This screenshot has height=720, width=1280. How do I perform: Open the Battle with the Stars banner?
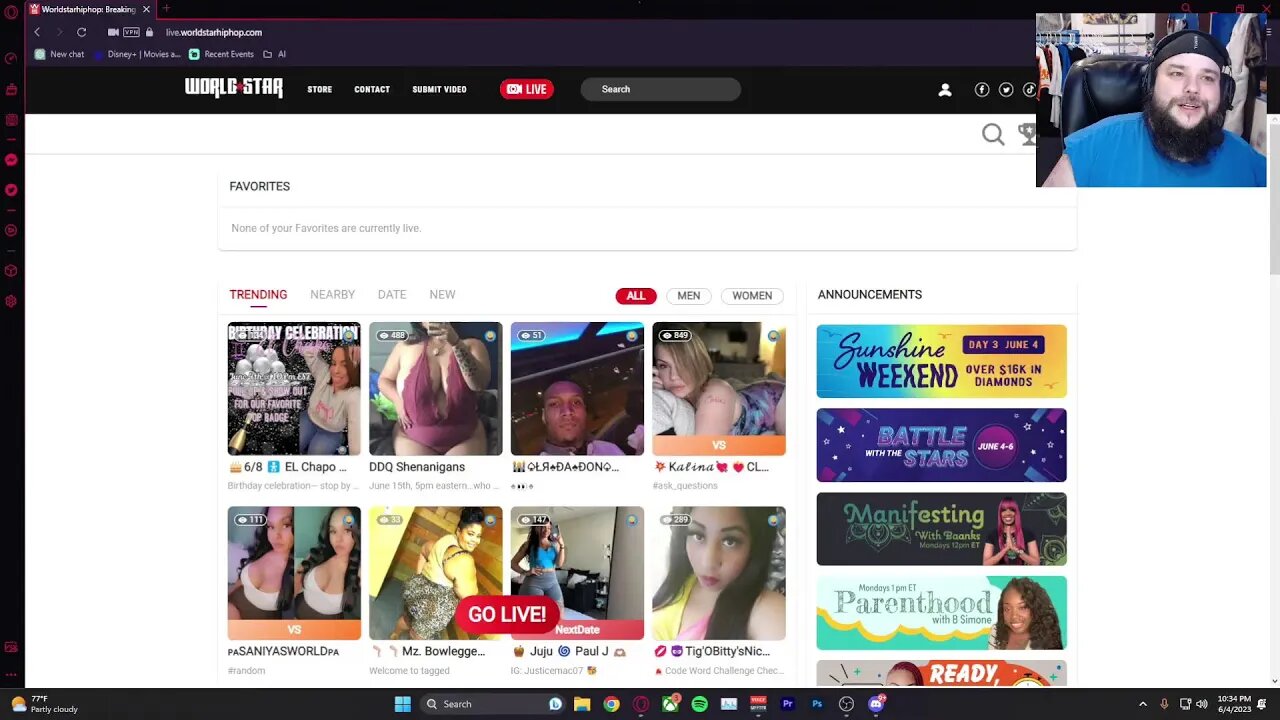[941, 445]
